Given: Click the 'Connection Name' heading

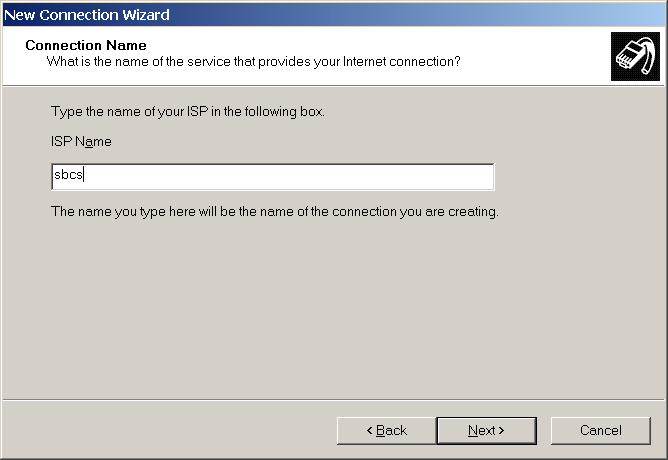Looking at the screenshot, I should 86,46.
